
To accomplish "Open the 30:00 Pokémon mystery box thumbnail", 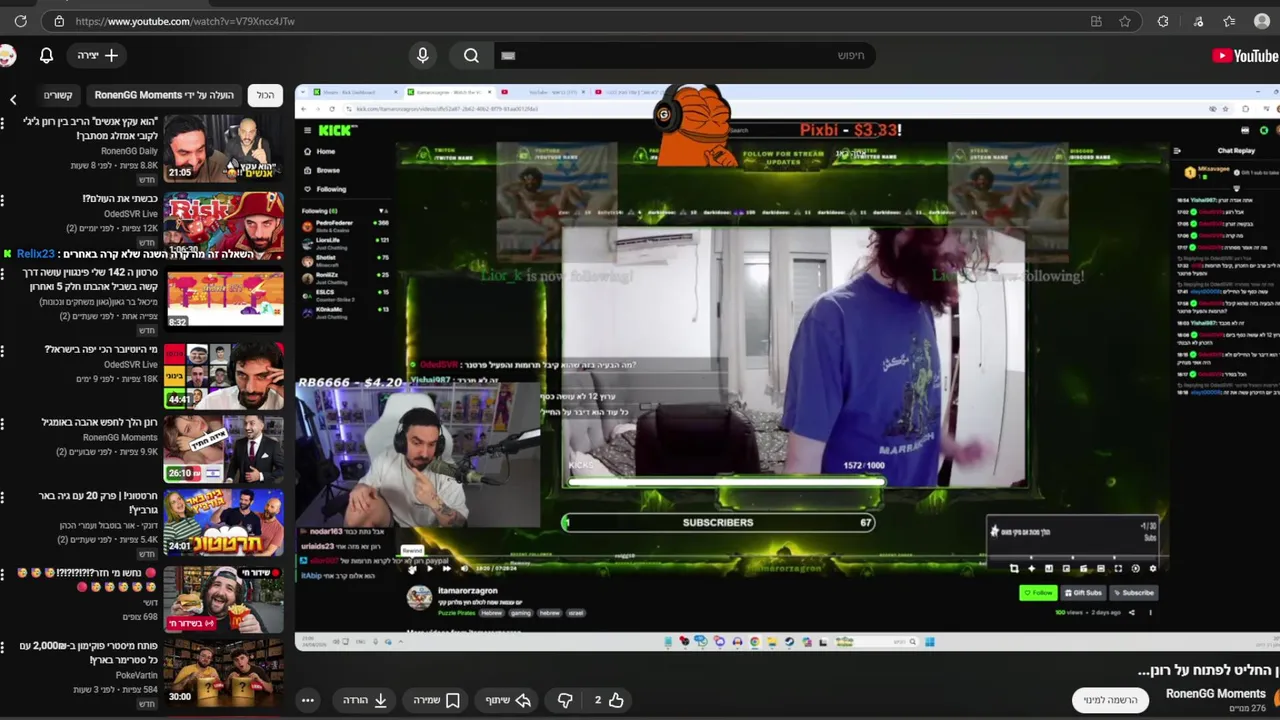I will (x=224, y=672).
